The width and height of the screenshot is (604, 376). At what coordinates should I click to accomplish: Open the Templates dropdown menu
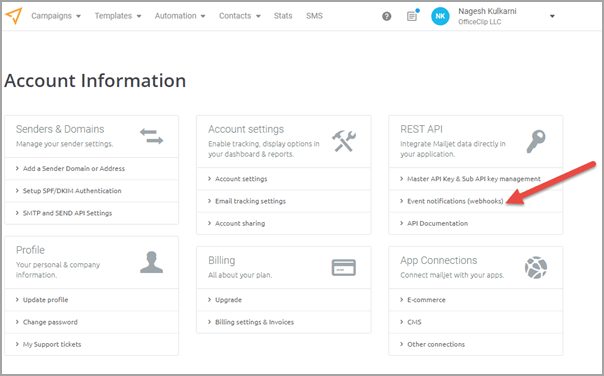[118, 16]
